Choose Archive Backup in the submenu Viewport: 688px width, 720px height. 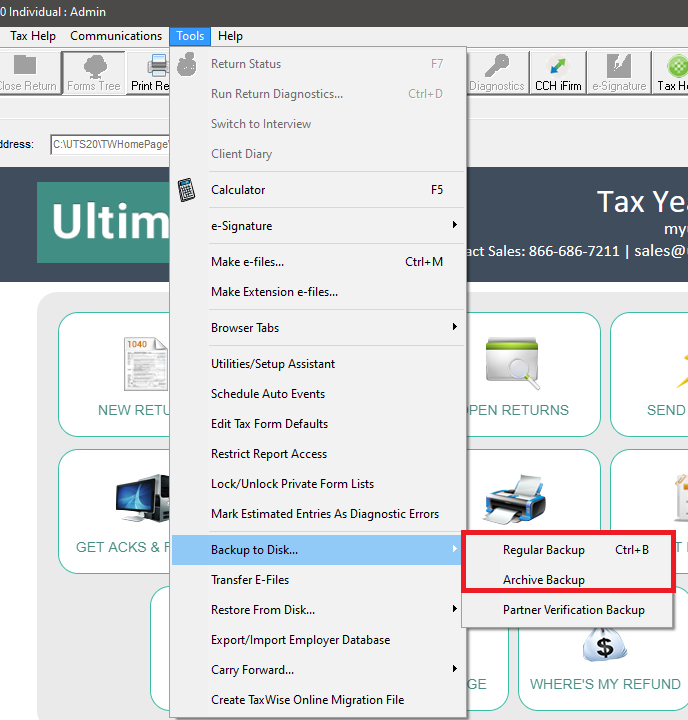click(x=568, y=579)
